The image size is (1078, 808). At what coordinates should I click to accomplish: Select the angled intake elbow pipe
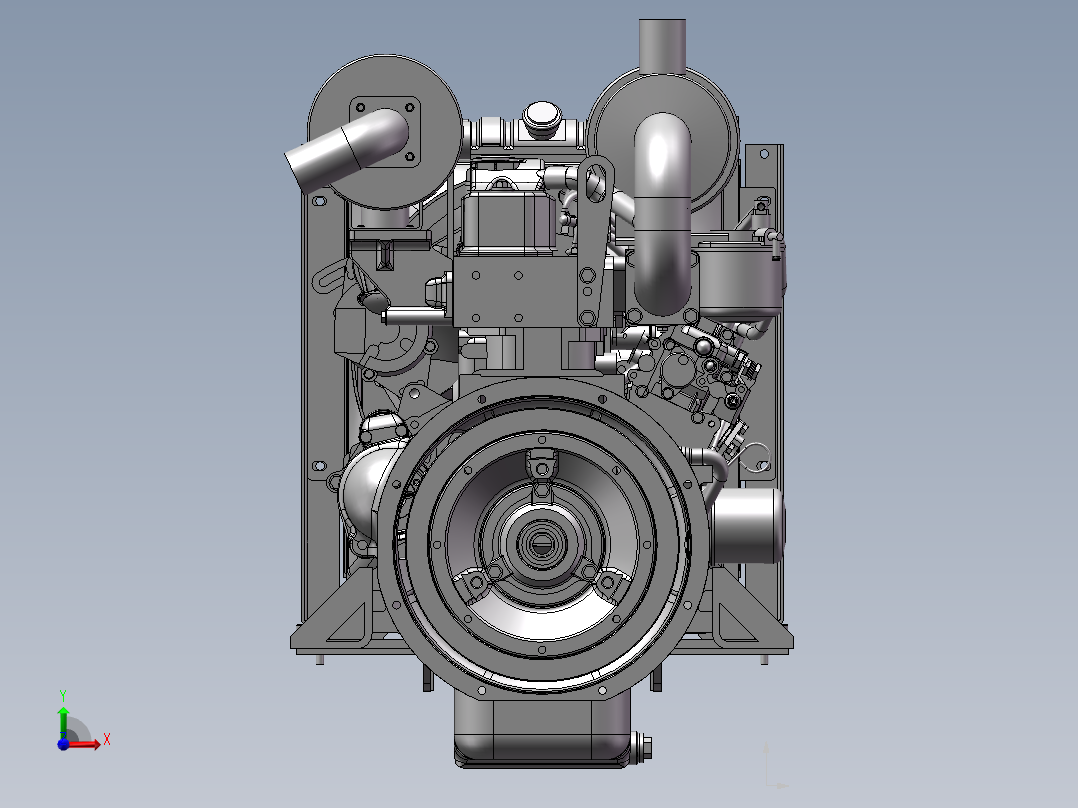point(349,149)
